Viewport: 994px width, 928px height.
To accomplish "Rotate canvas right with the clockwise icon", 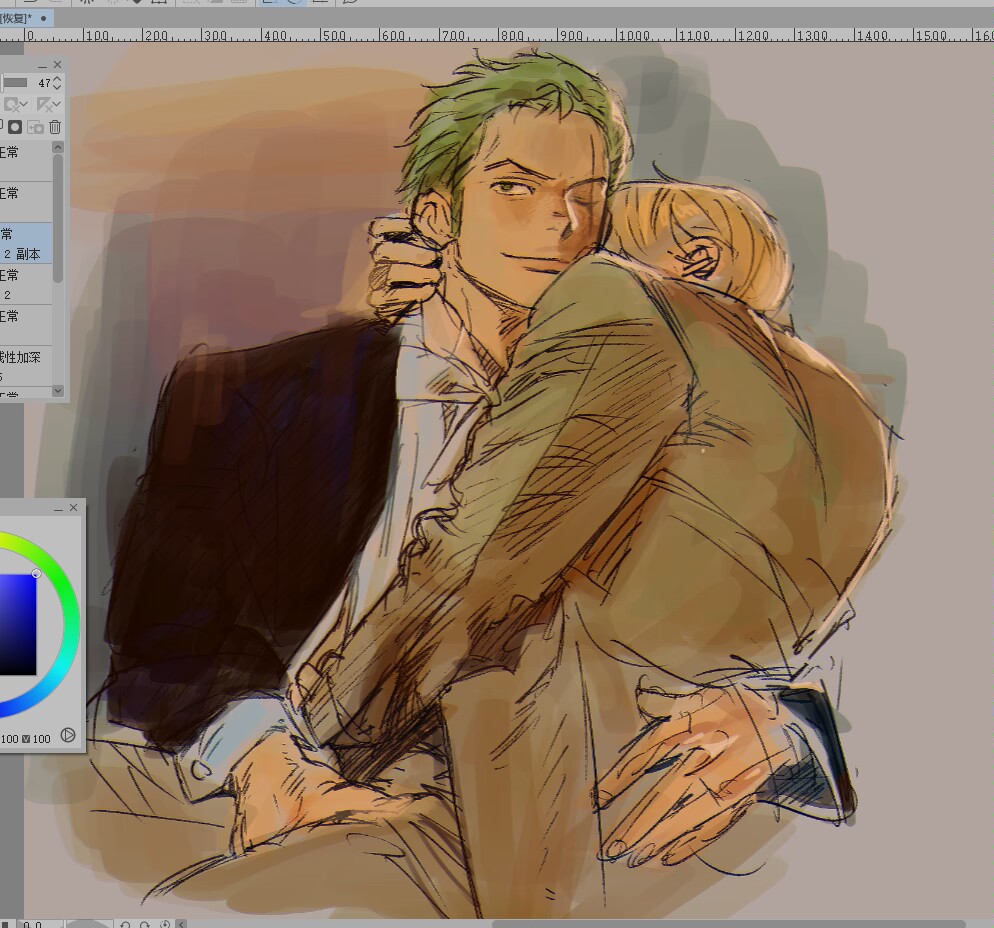I will pyautogui.click(x=145, y=924).
